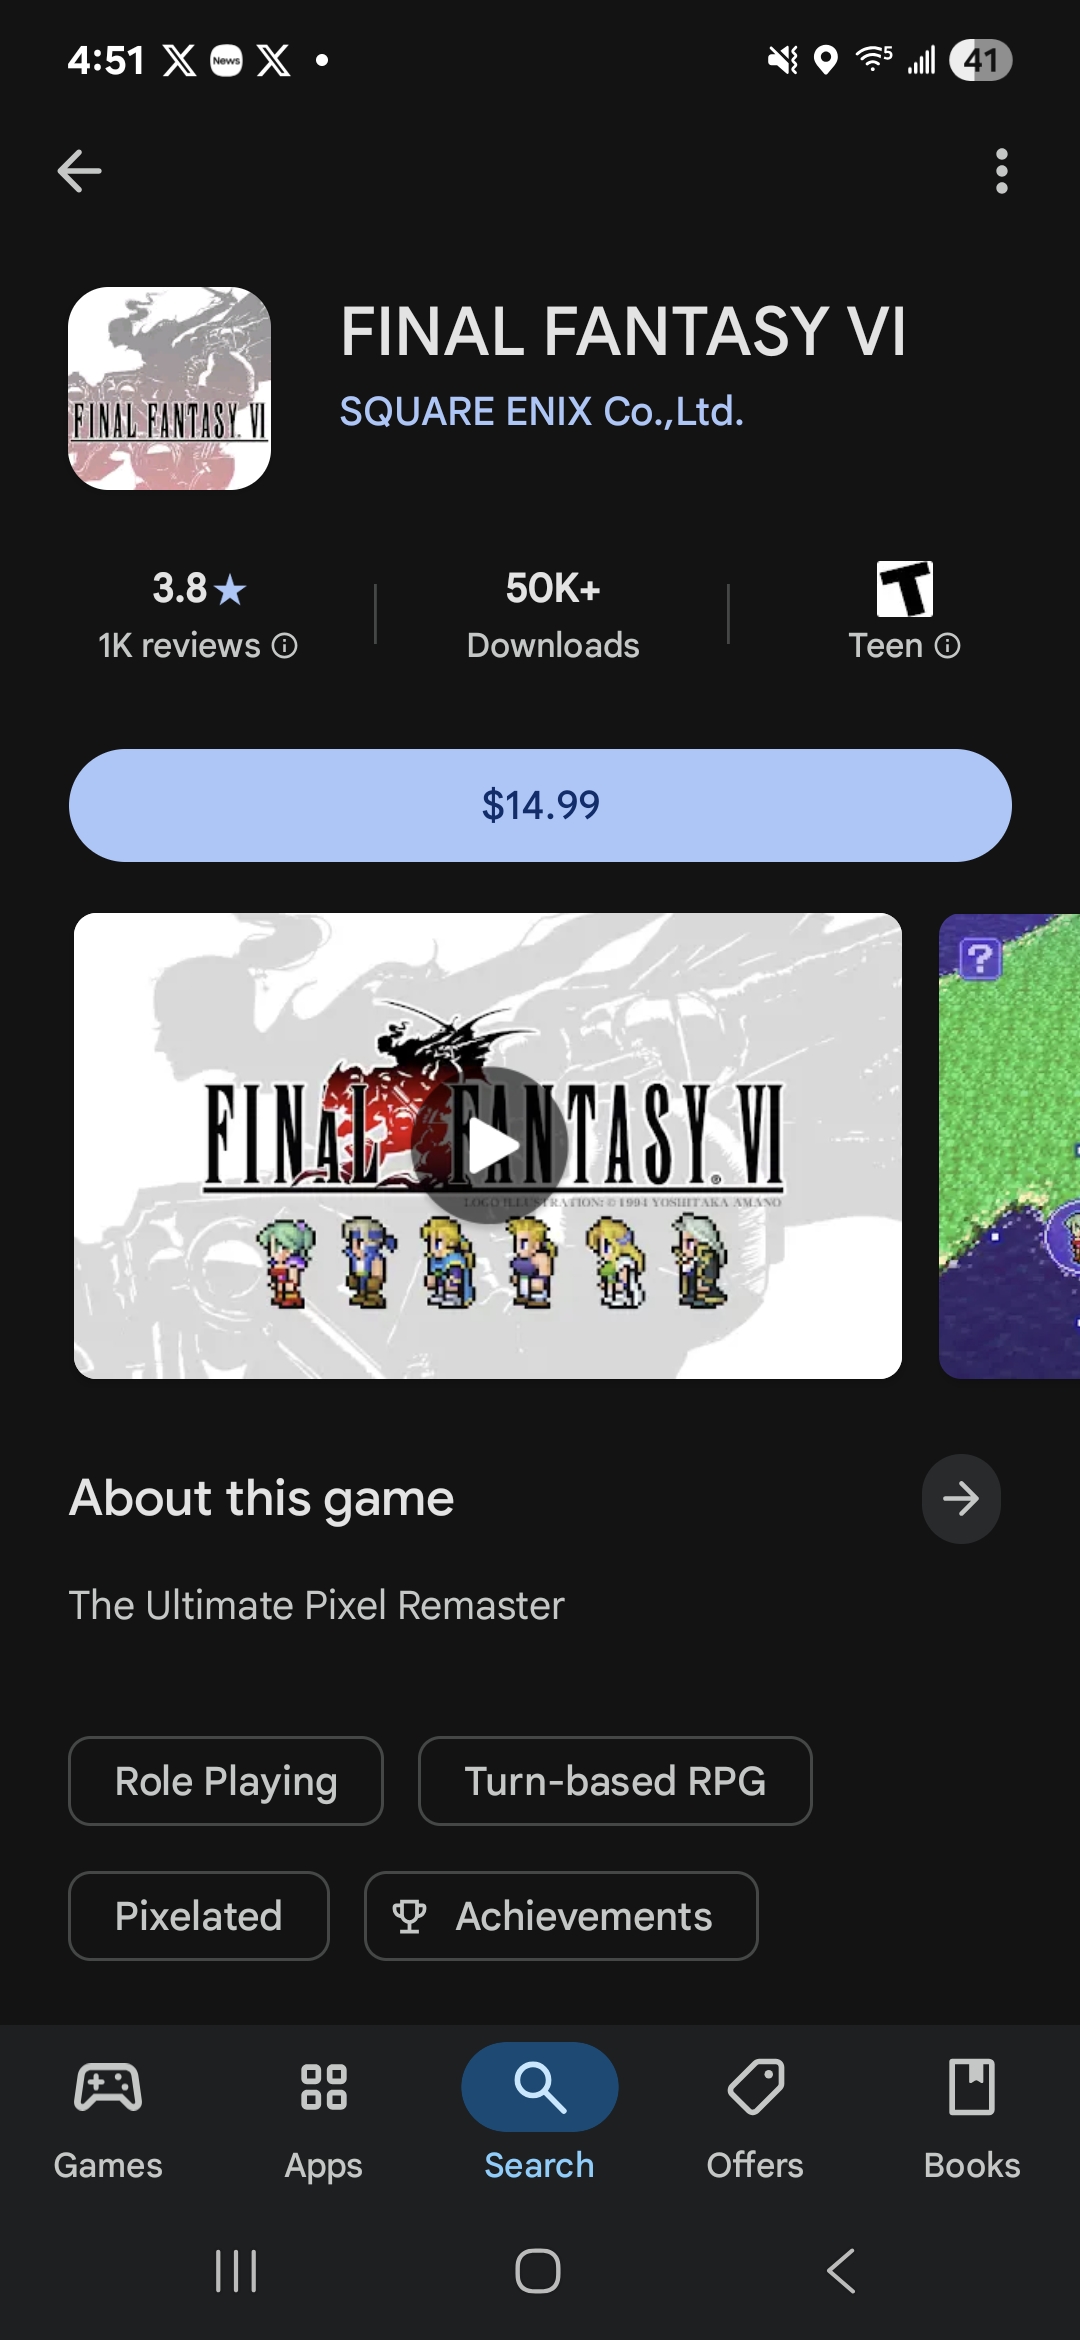The width and height of the screenshot is (1080, 2340).
Task: Open the three-dot overflow menu
Action: click(x=1001, y=171)
